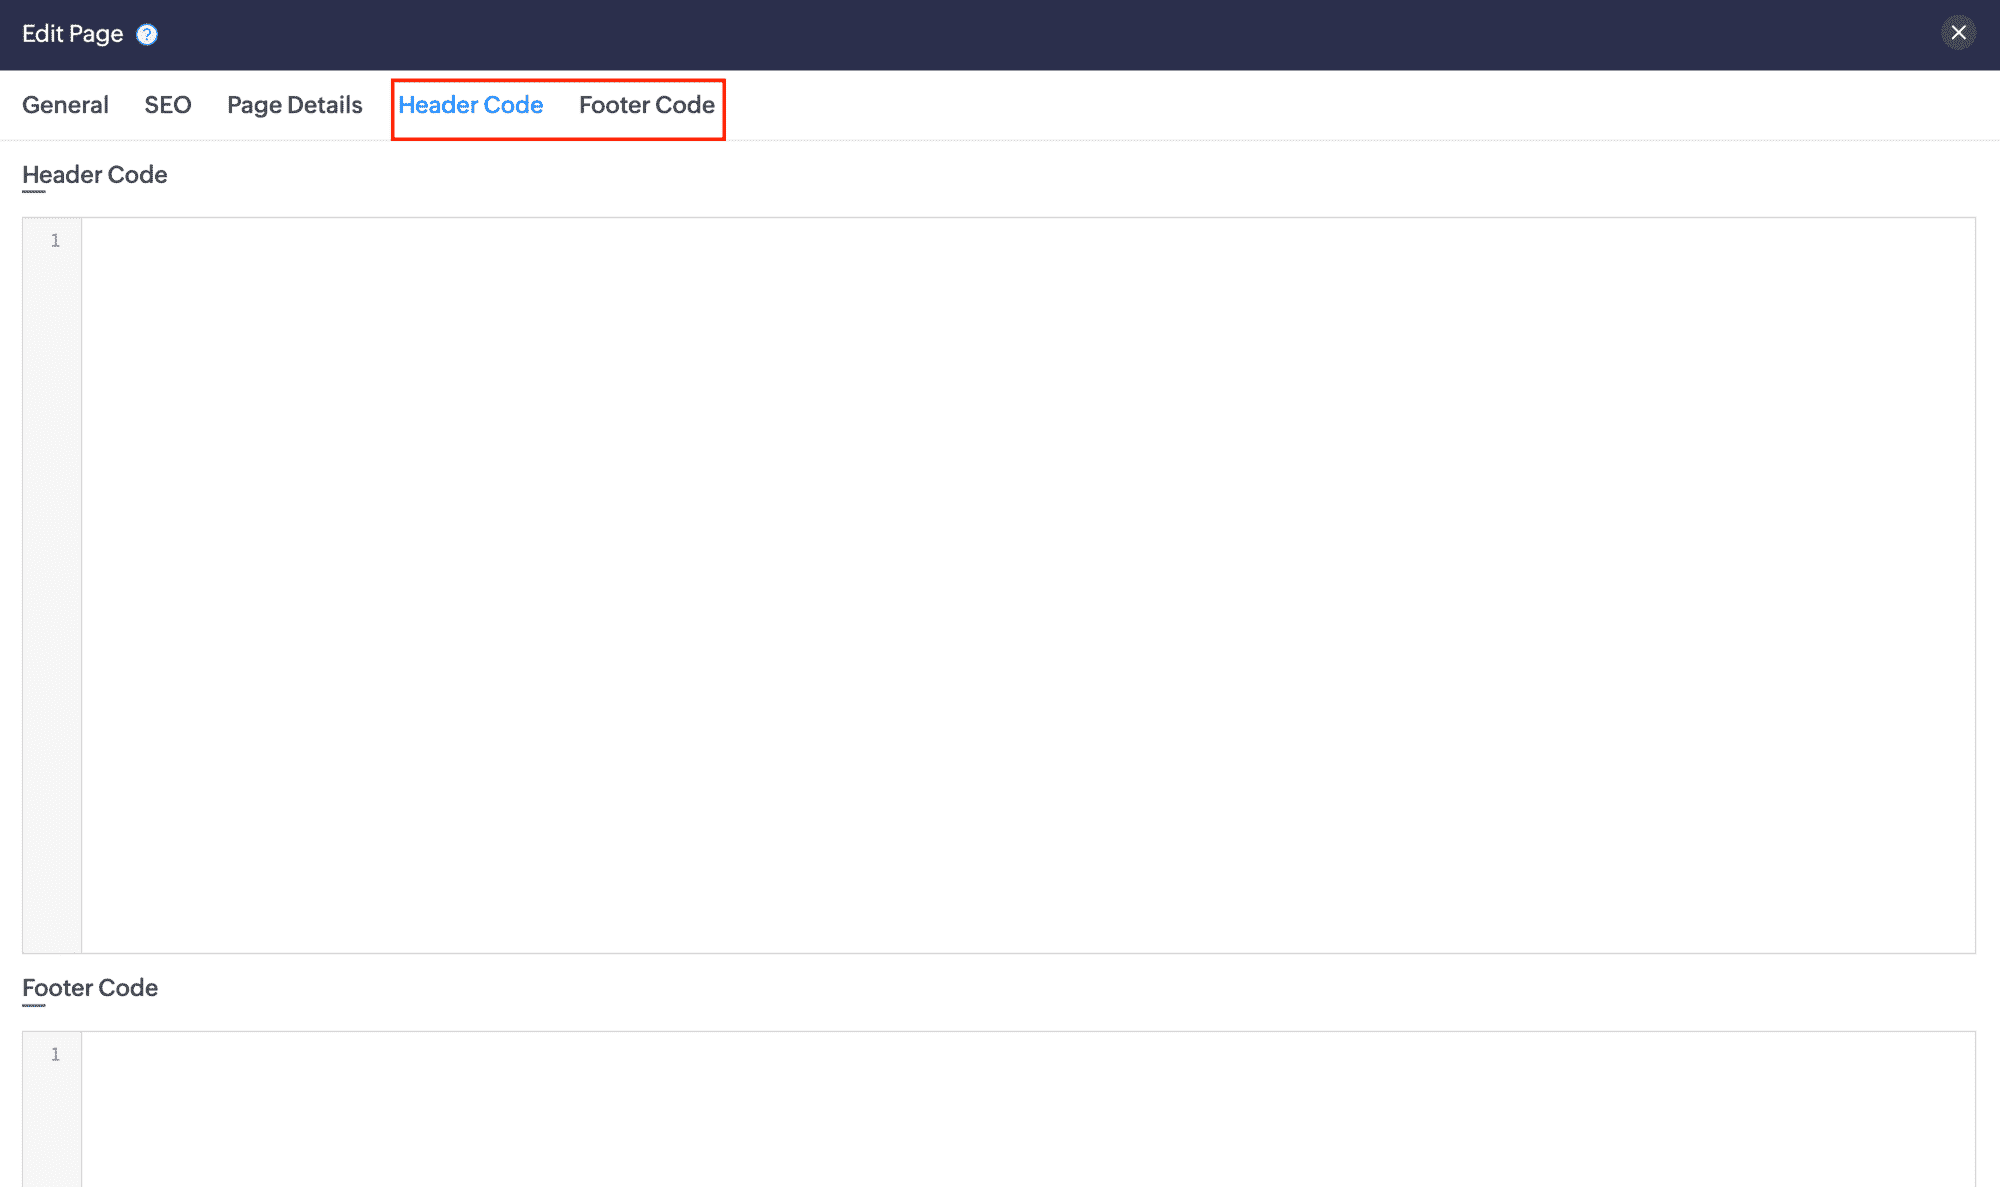Select the Header Code tab
2000x1187 pixels.
[470, 105]
